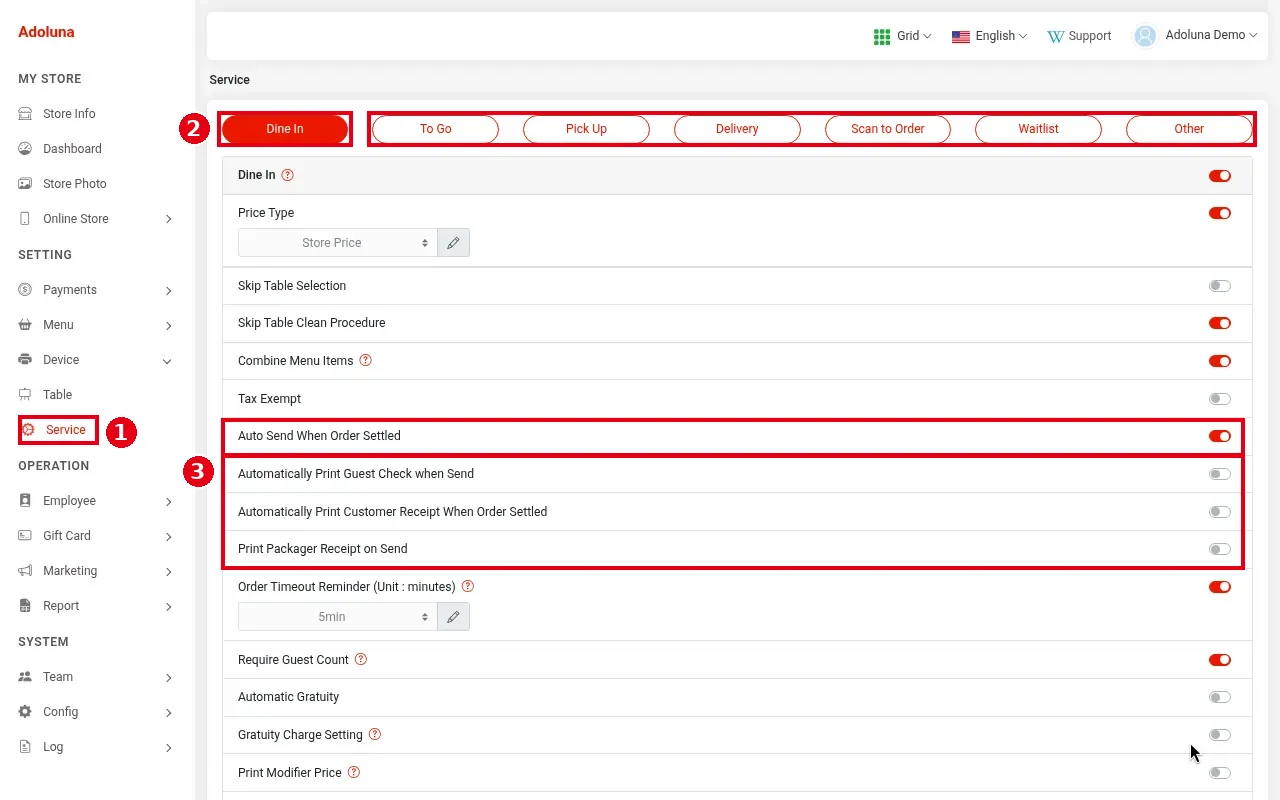Image resolution: width=1280 pixels, height=800 pixels.
Task: Click the edit pencil beside Store Price
Action: pos(453,243)
